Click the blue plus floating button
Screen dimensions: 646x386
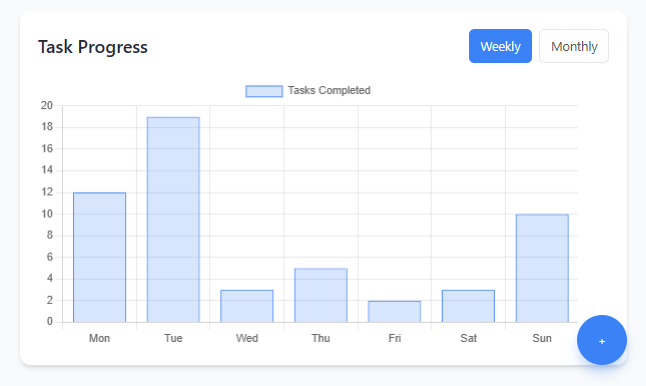click(x=602, y=340)
